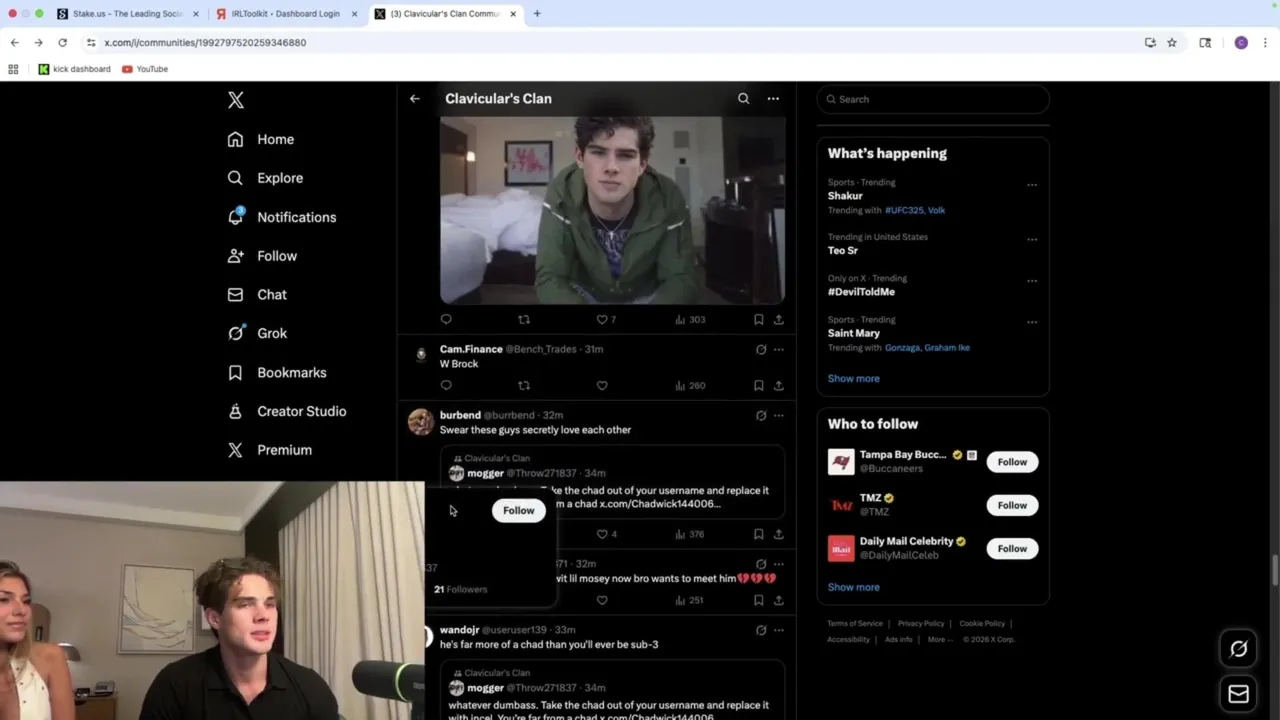Open more menu on wandojr post
The width and height of the screenshot is (1280, 720).
[x=778, y=631]
